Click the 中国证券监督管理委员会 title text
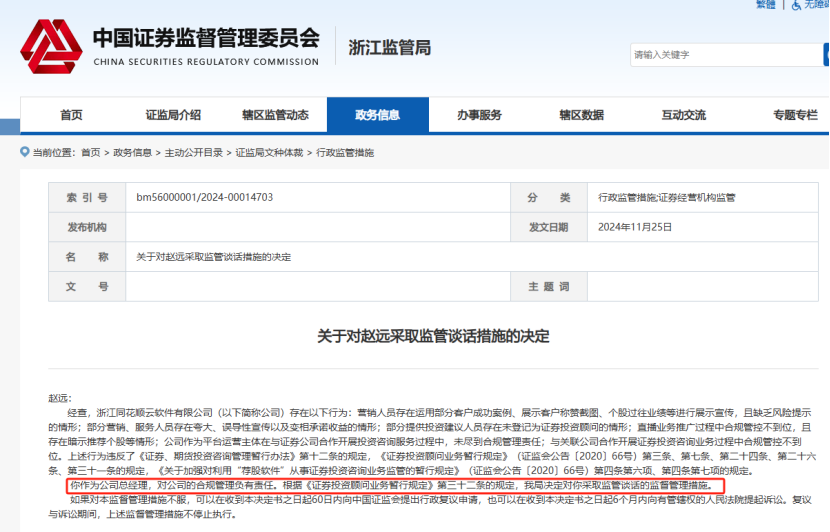 (206, 38)
